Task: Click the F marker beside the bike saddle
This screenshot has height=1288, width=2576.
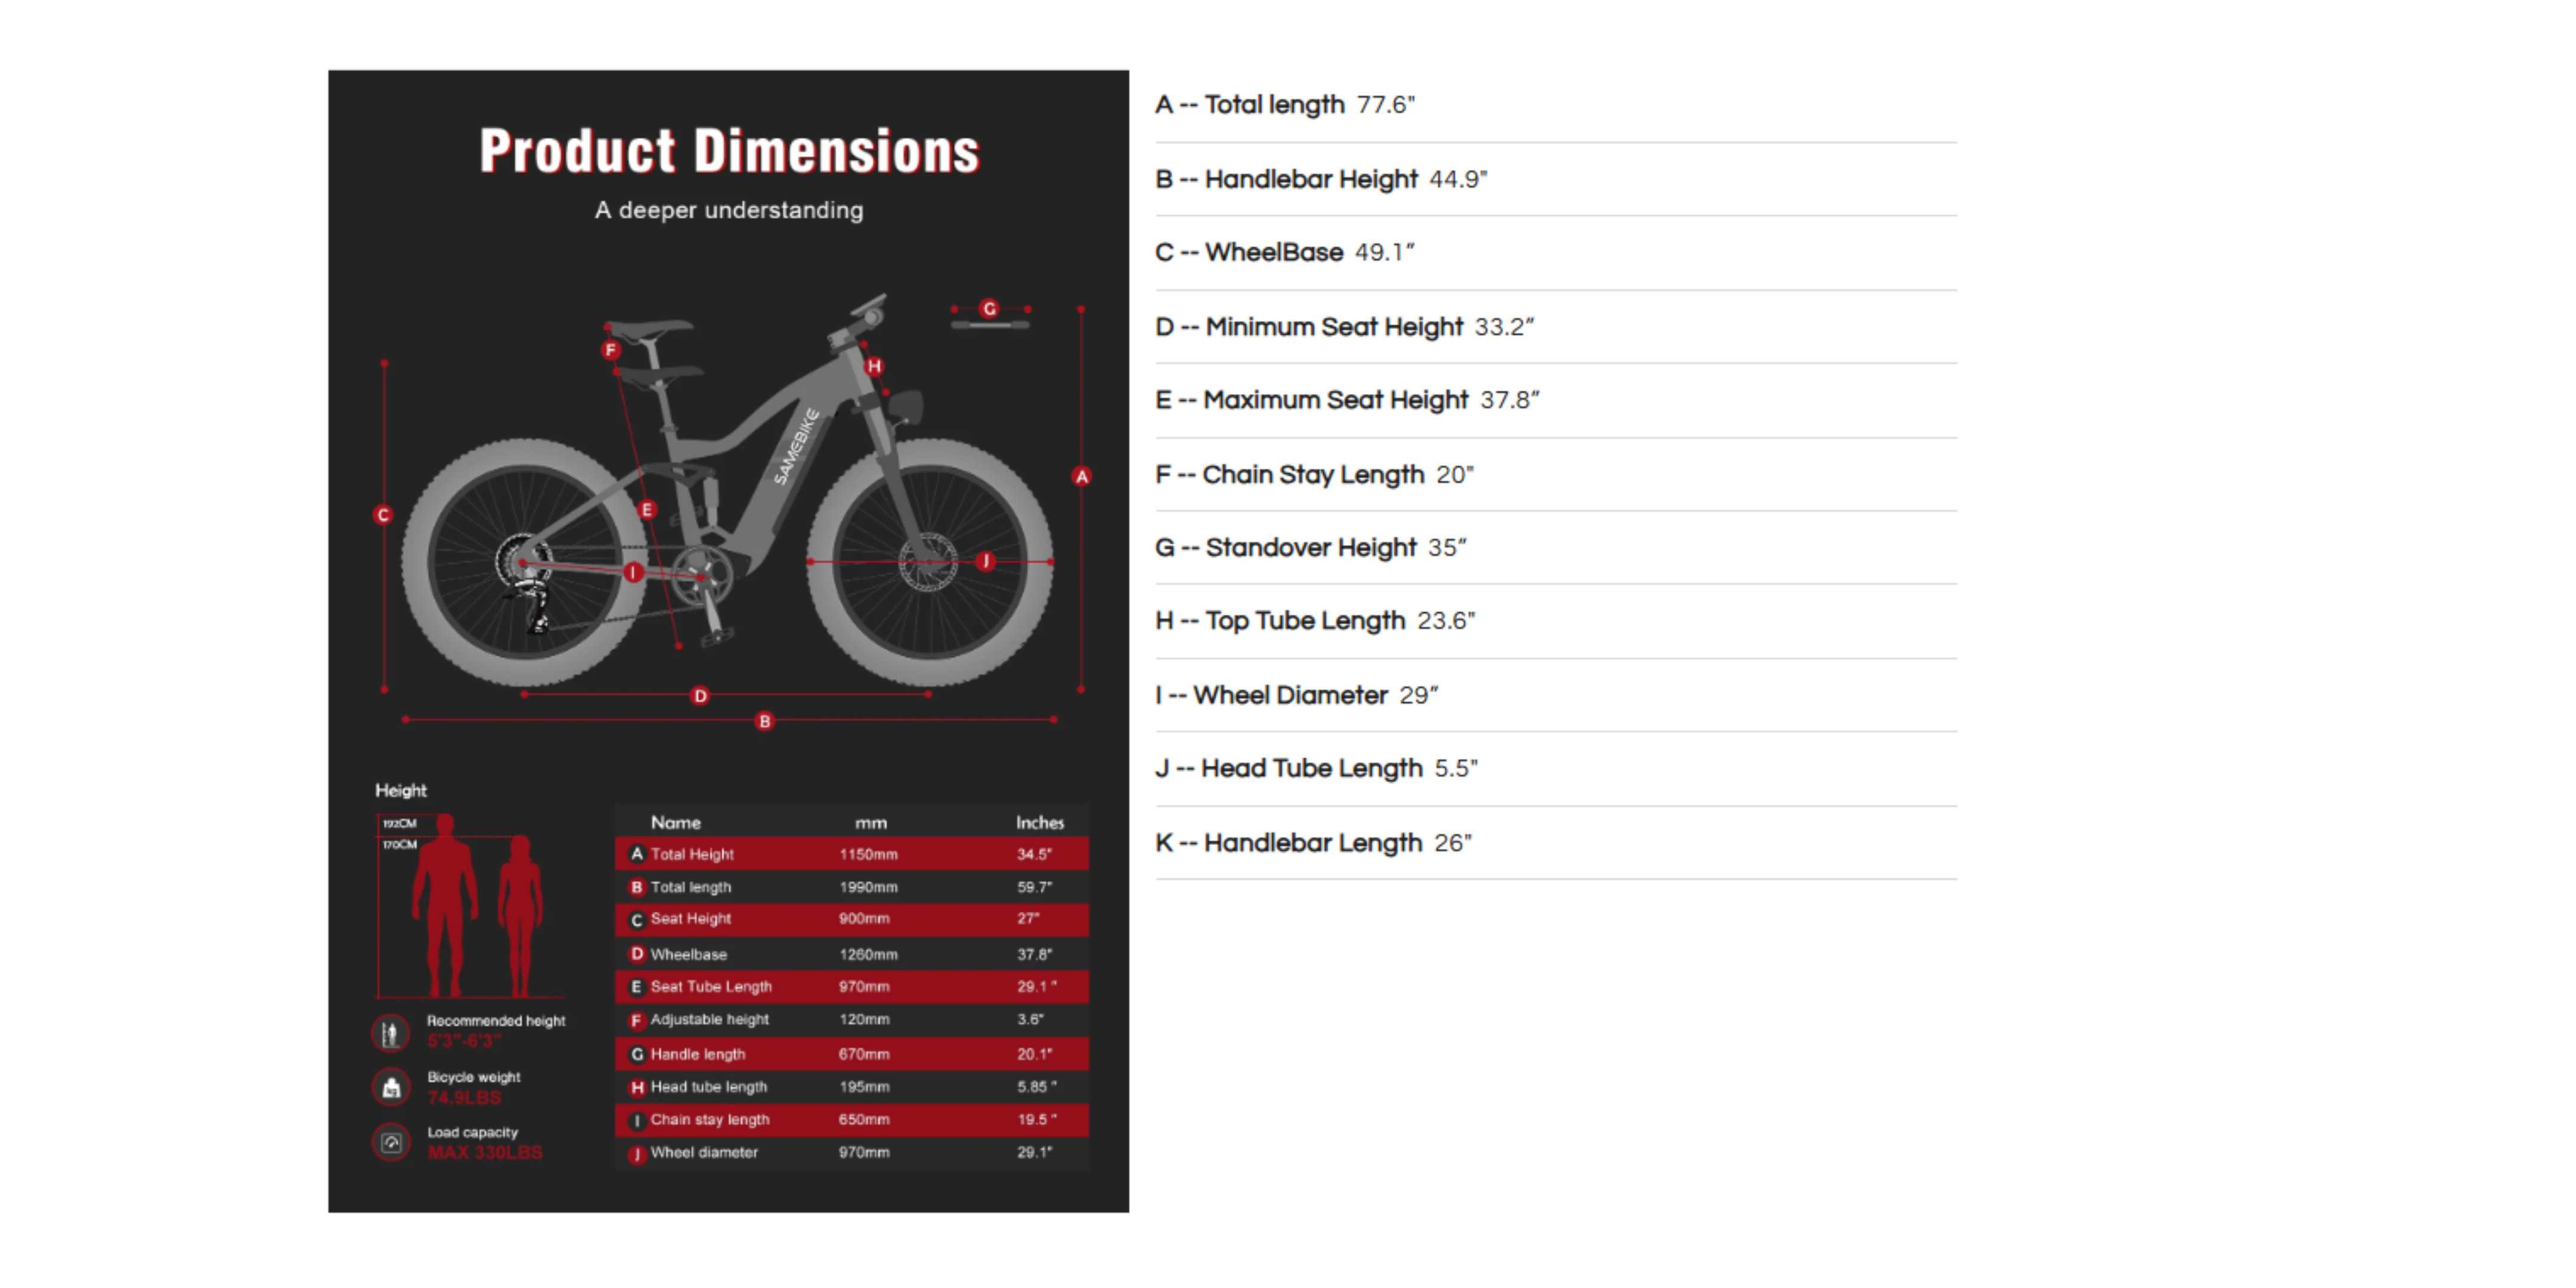Action: 610,349
